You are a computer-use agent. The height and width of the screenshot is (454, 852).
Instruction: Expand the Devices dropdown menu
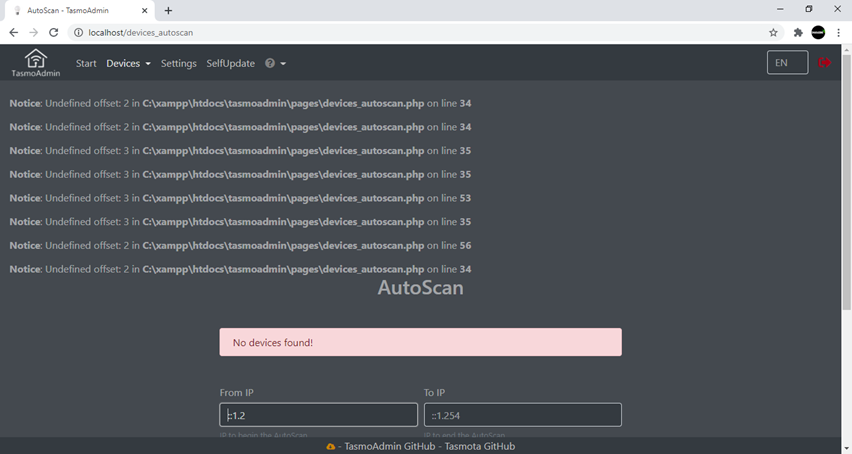coord(128,64)
